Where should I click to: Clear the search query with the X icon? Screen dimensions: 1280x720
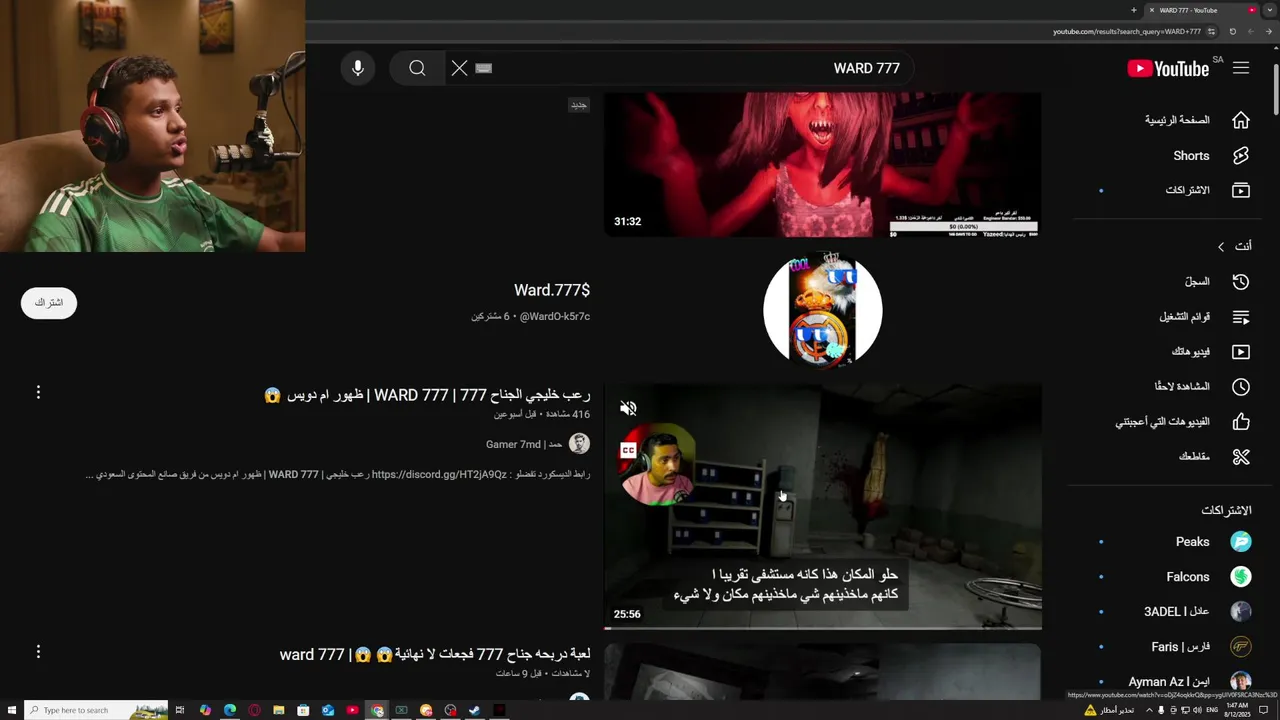click(x=459, y=68)
